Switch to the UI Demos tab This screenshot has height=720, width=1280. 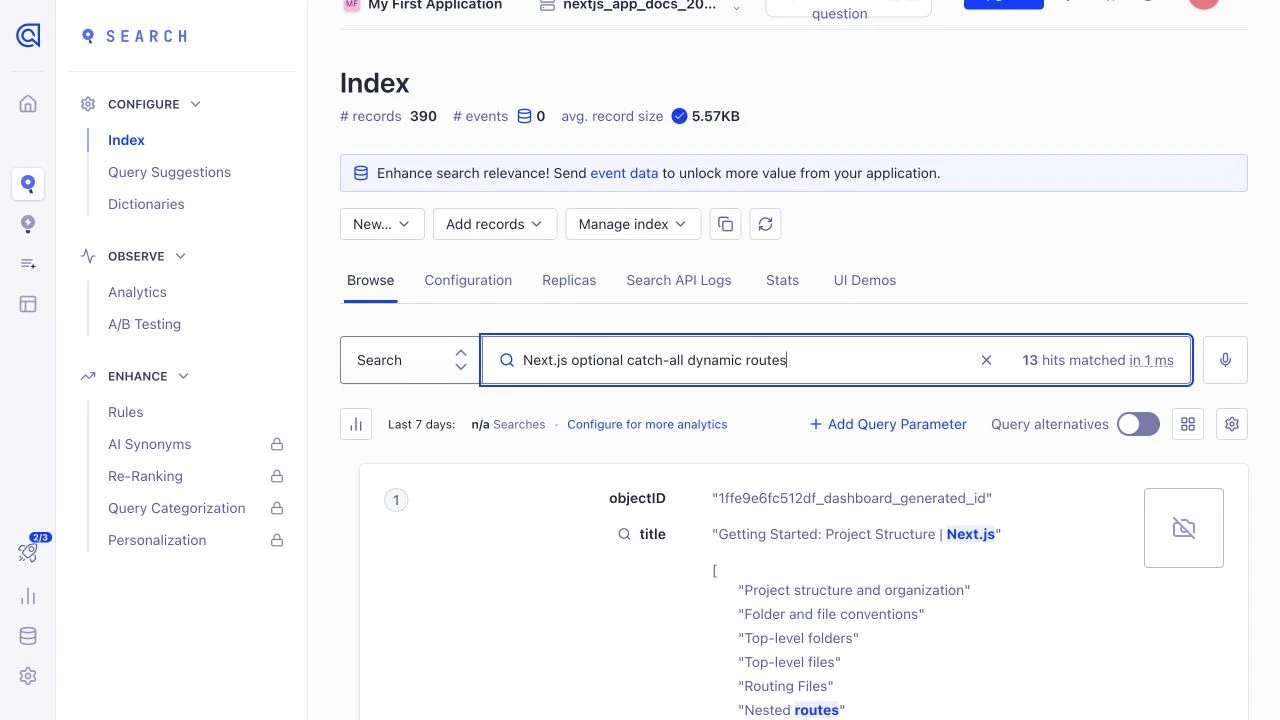865,280
